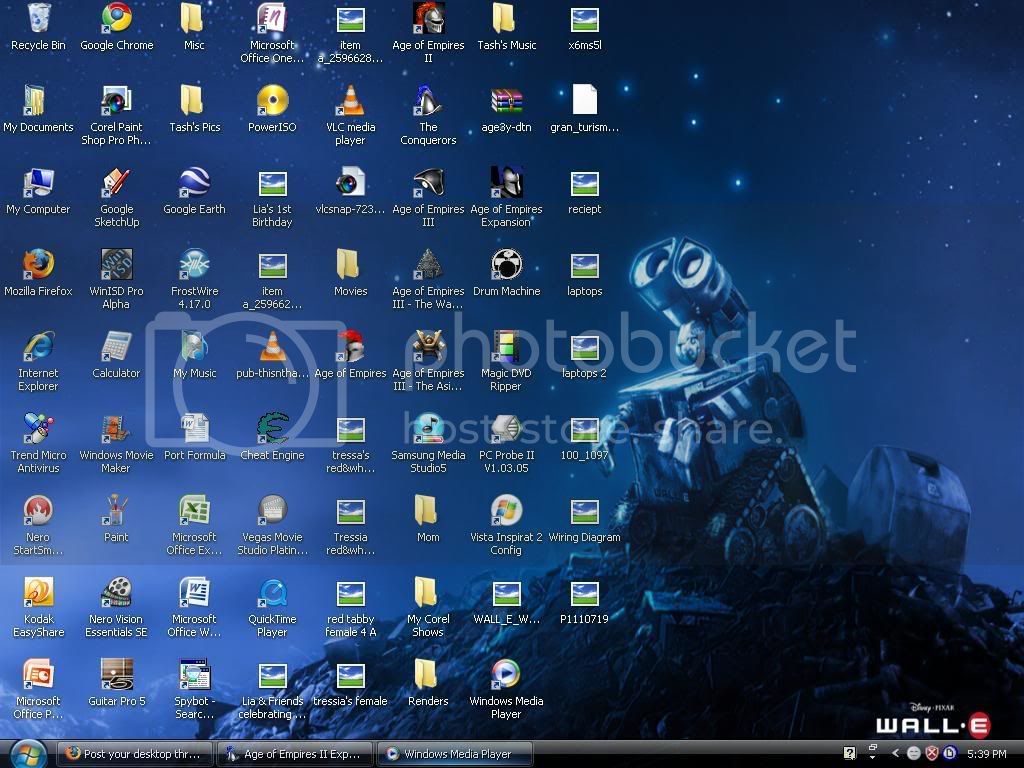Launch PowerISO from the desktop
This screenshot has width=1024, height=768.
[272, 101]
